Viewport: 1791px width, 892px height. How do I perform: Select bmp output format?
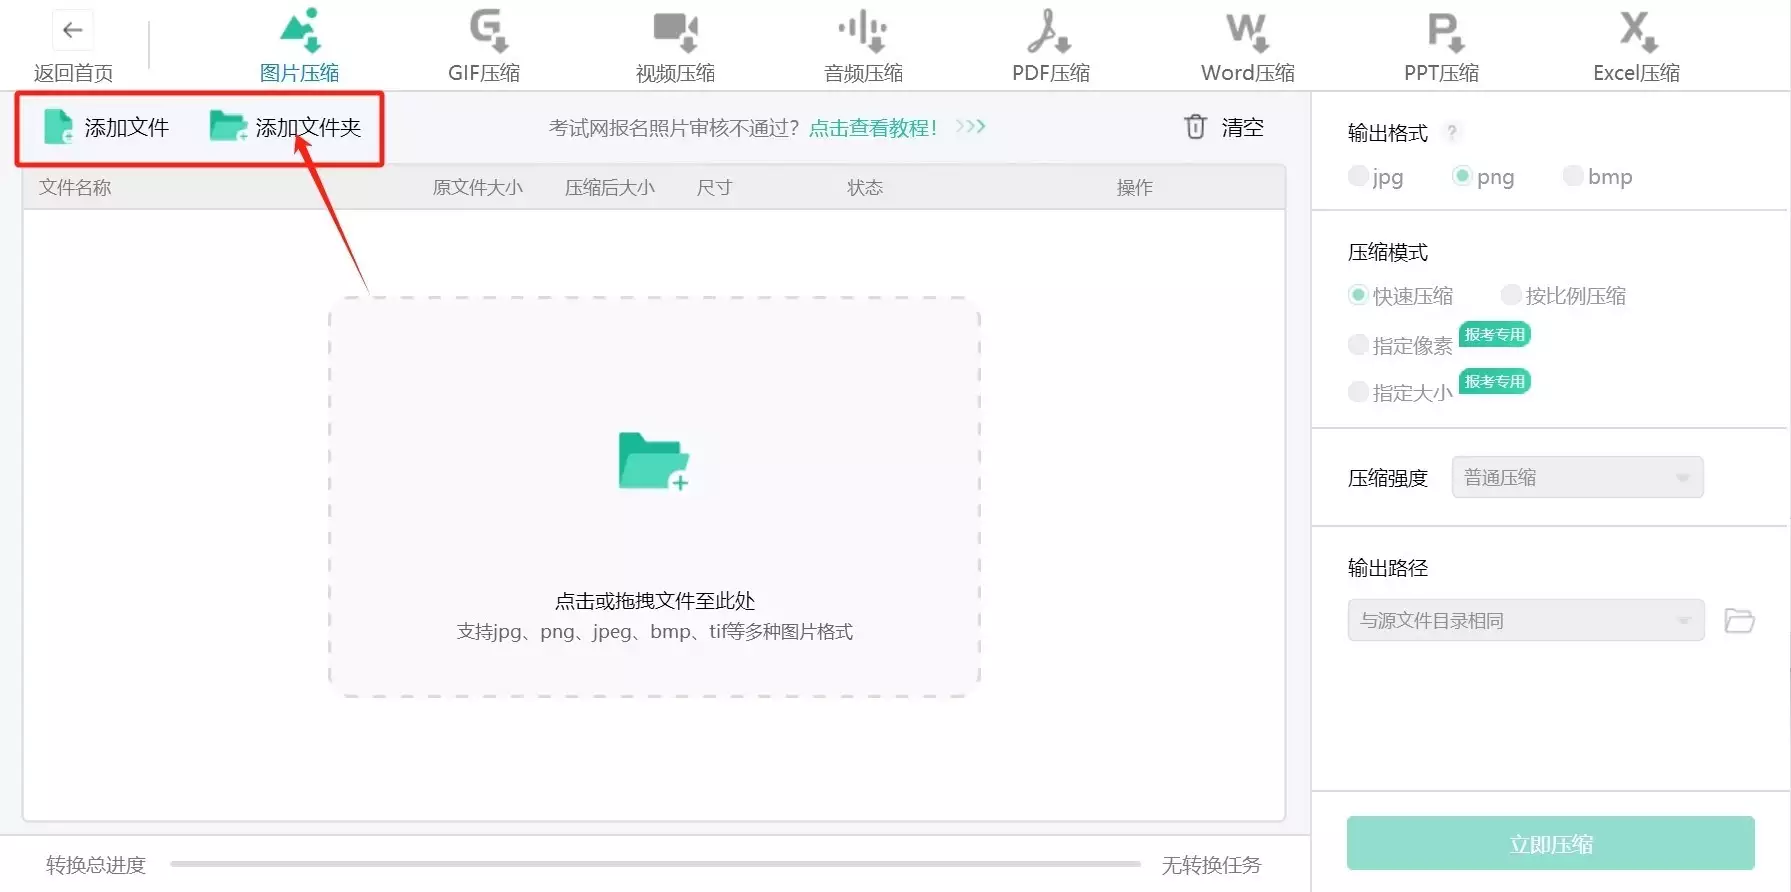tap(1573, 177)
